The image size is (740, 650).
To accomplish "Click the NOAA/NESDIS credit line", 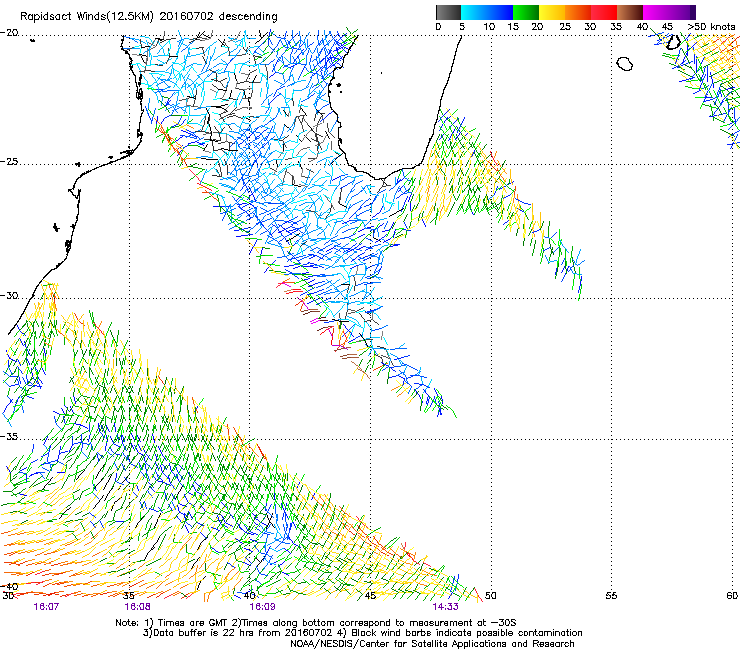I will 432,644.
